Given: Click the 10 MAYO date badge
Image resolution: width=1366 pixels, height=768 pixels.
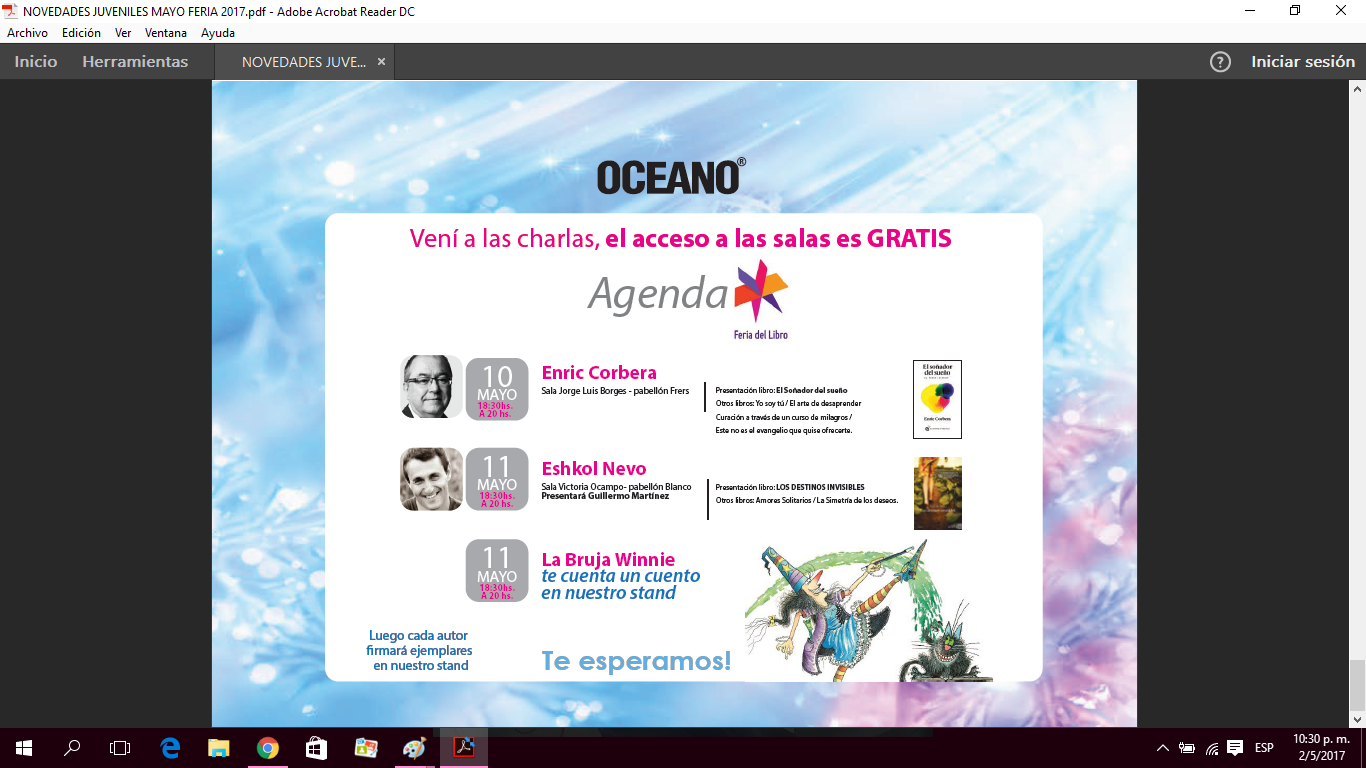Looking at the screenshot, I should pyautogui.click(x=497, y=388).
